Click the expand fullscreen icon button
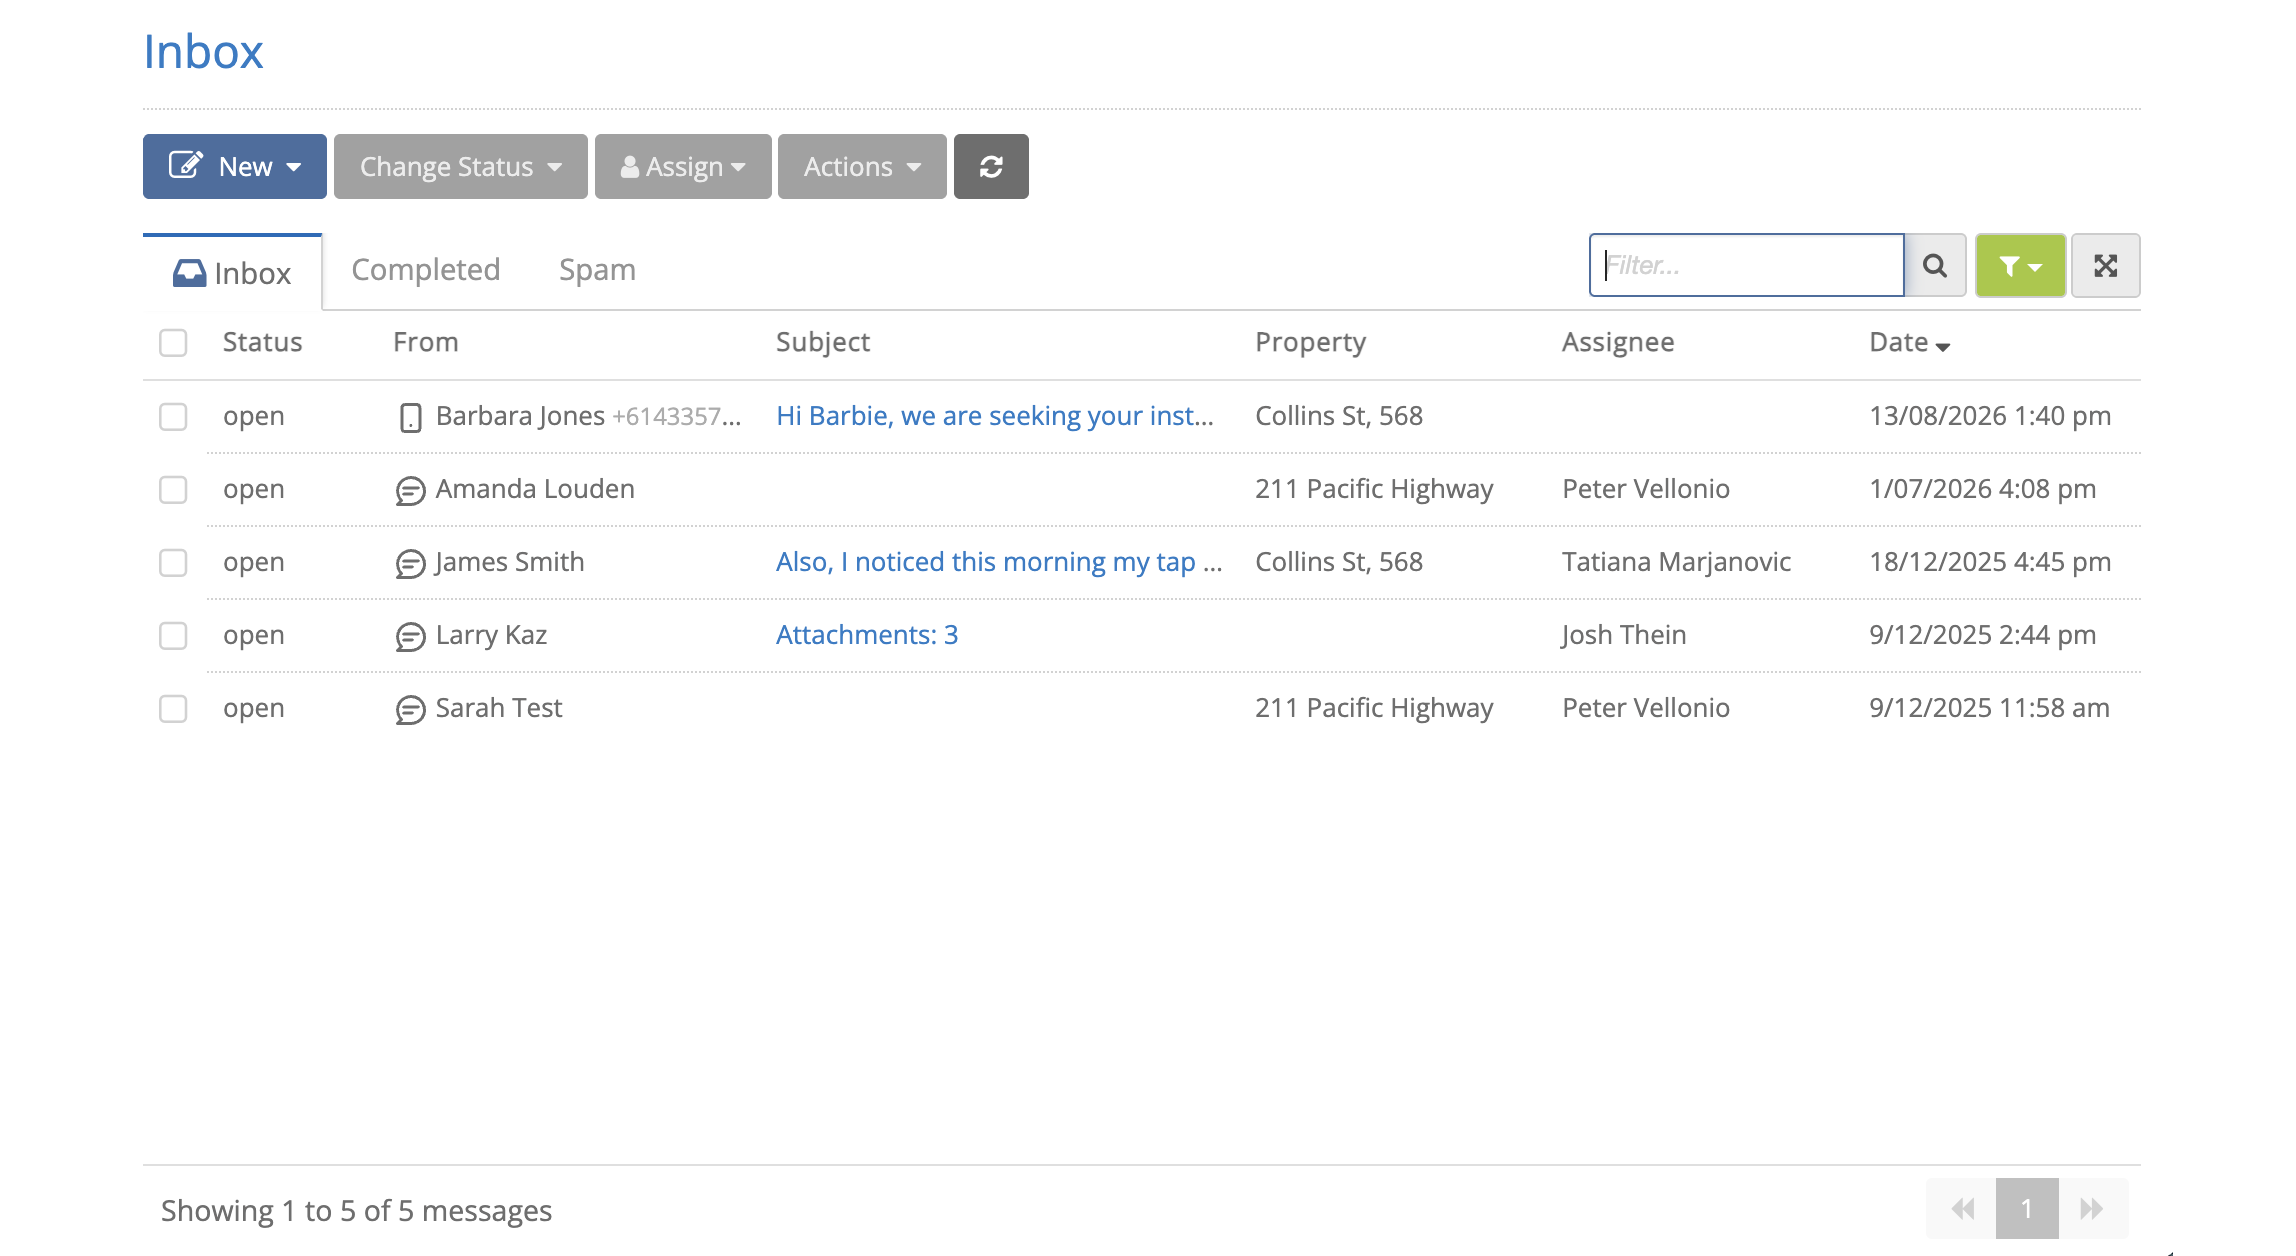The width and height of the screenshot is (2296, 1256). click(2106, 265)
